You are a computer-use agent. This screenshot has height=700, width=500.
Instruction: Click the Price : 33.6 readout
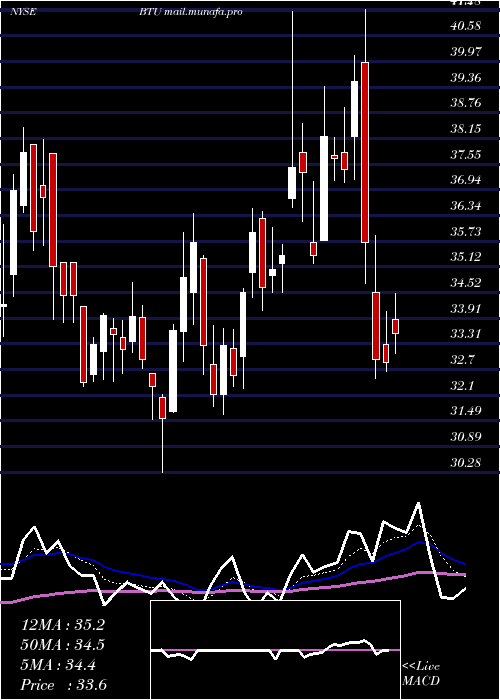coord(64,685)
